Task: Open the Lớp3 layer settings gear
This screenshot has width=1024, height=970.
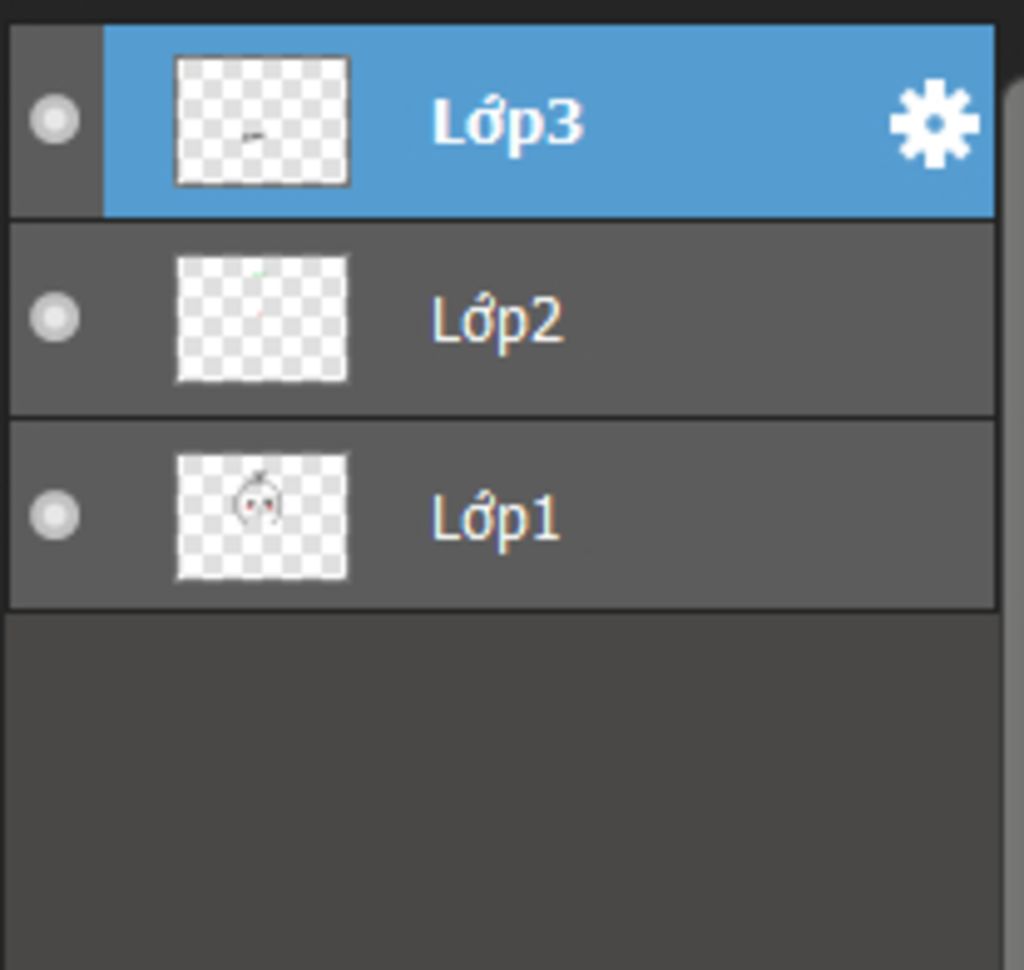Action: [x=934, y=123]
